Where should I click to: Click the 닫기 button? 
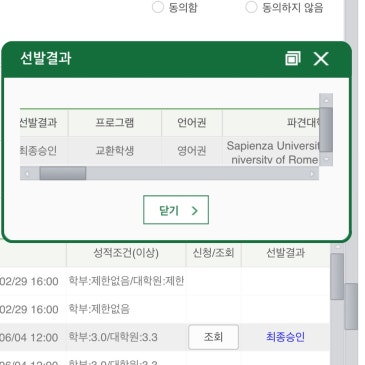(x=176, y=210)
